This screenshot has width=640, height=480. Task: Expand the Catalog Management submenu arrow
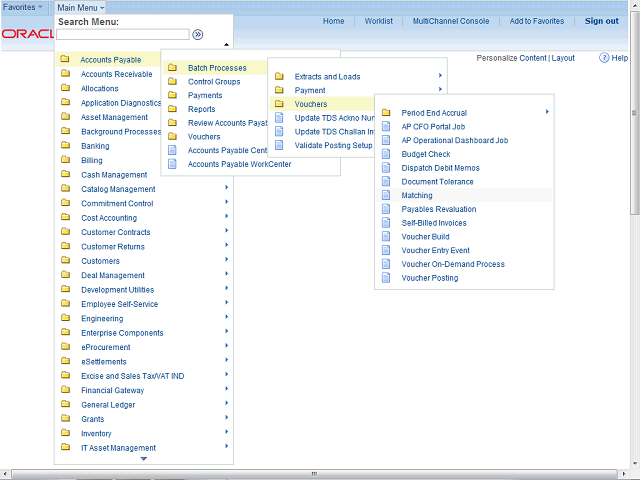click(226, 188)
